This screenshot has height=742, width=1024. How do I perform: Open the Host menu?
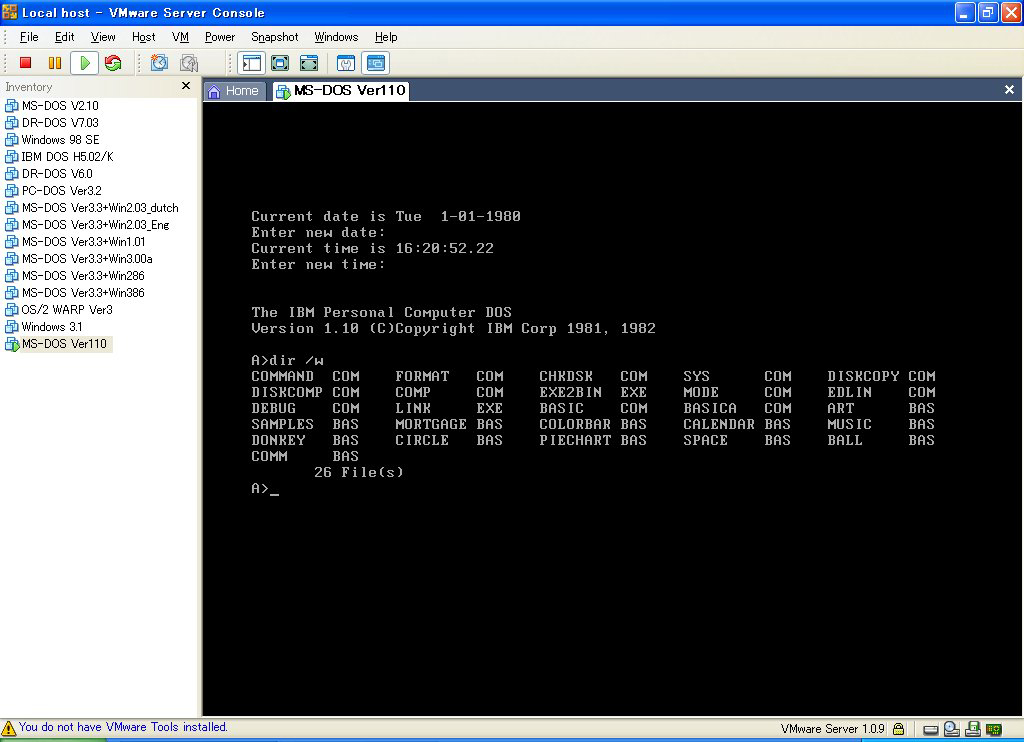[x=143, y=37]
